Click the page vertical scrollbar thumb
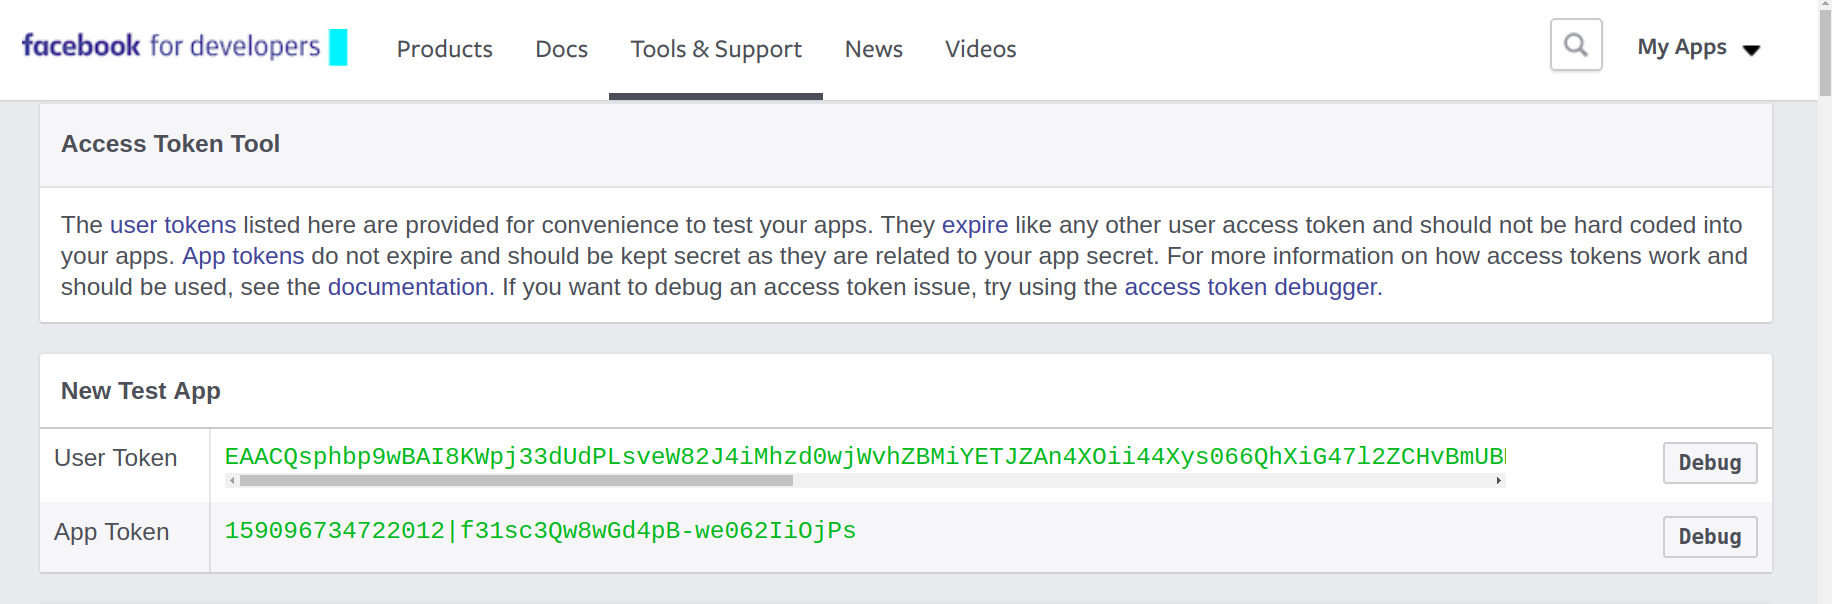 point(1825,52)
